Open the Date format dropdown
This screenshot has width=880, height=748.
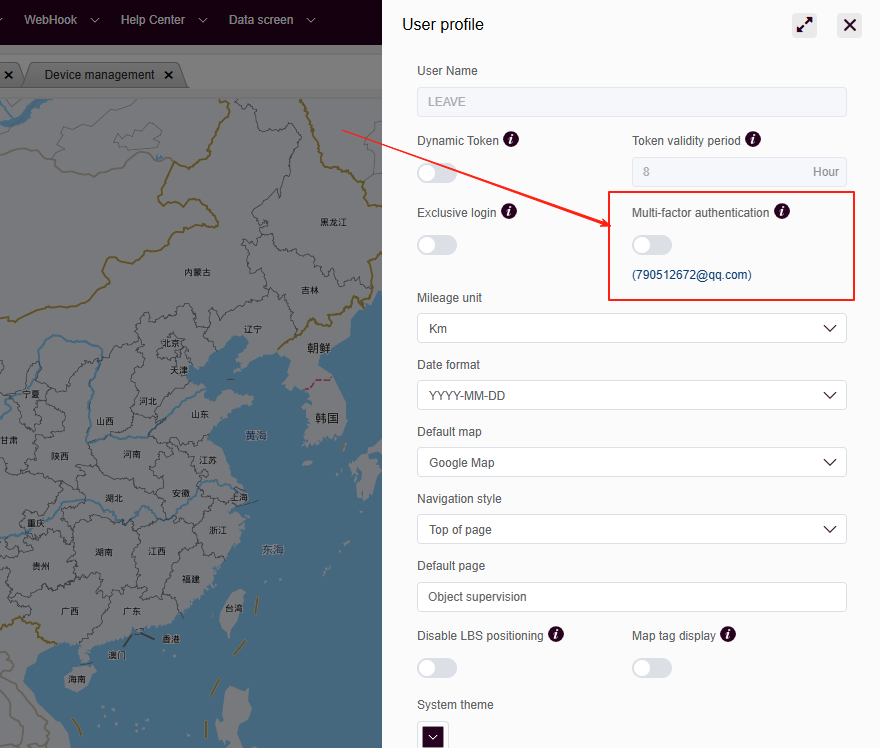point(631,395)
